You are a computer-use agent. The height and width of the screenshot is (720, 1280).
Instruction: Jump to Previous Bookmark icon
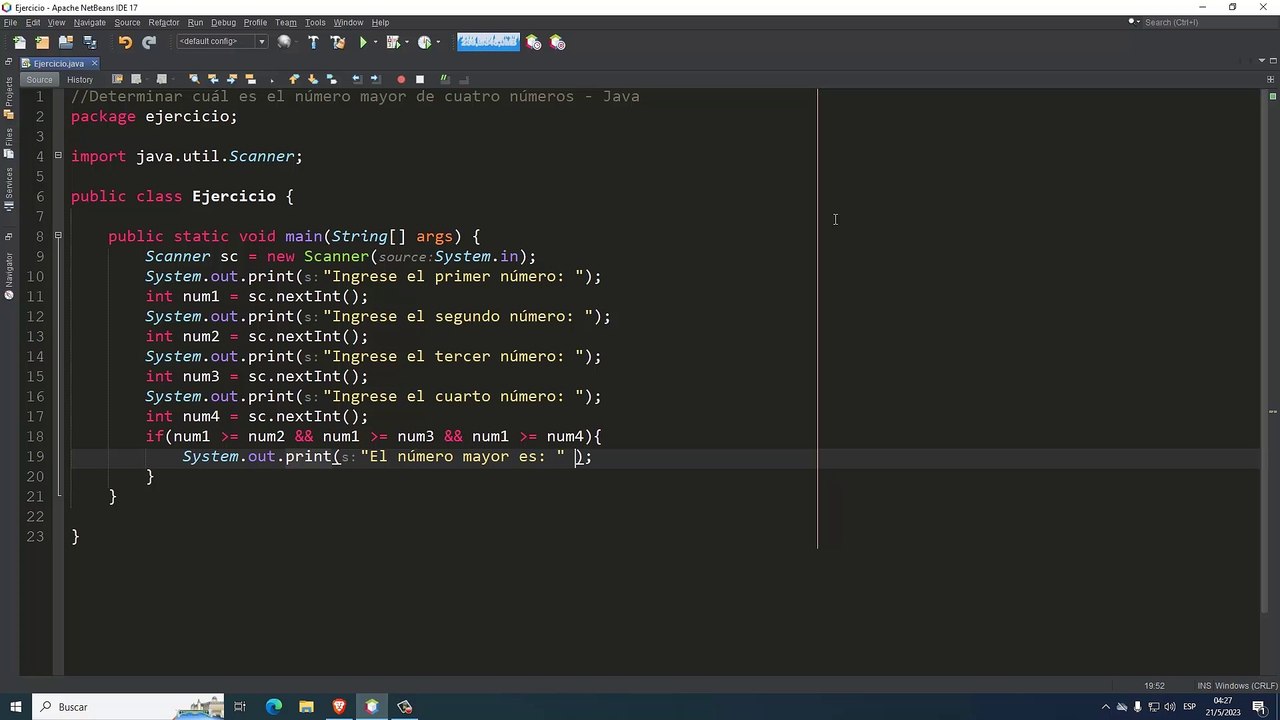tap(294, 79)
